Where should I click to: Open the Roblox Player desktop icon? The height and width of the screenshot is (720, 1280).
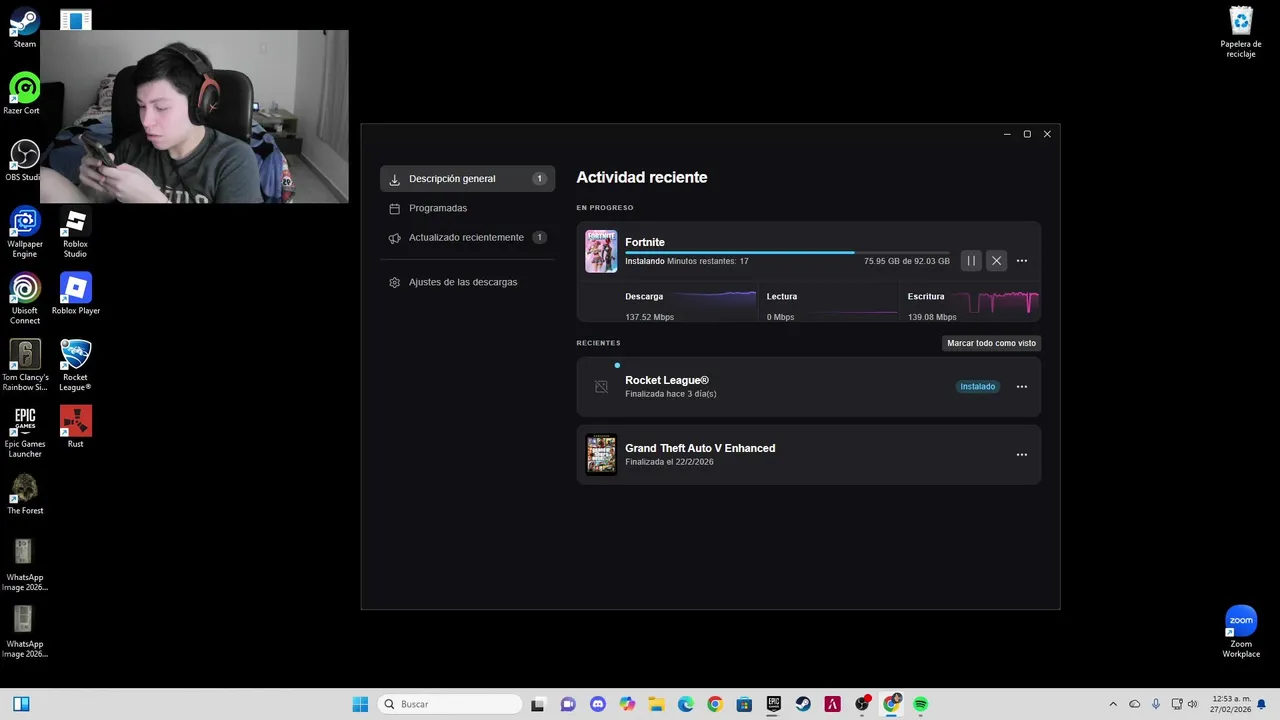pyautogui.click(x=76, y=294)
